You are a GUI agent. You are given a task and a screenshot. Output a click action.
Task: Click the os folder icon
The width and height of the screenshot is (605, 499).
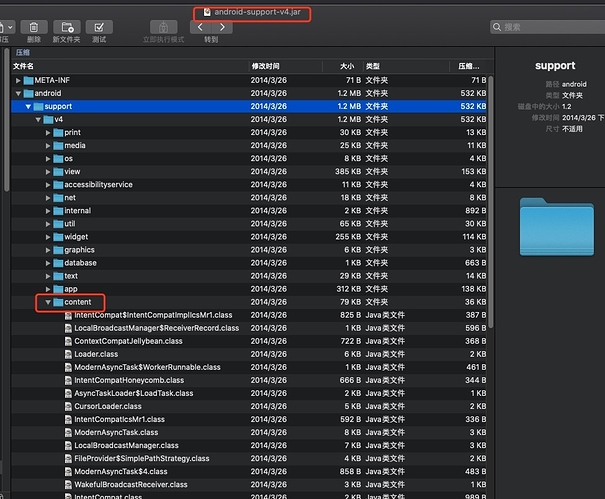coord(58,159)
